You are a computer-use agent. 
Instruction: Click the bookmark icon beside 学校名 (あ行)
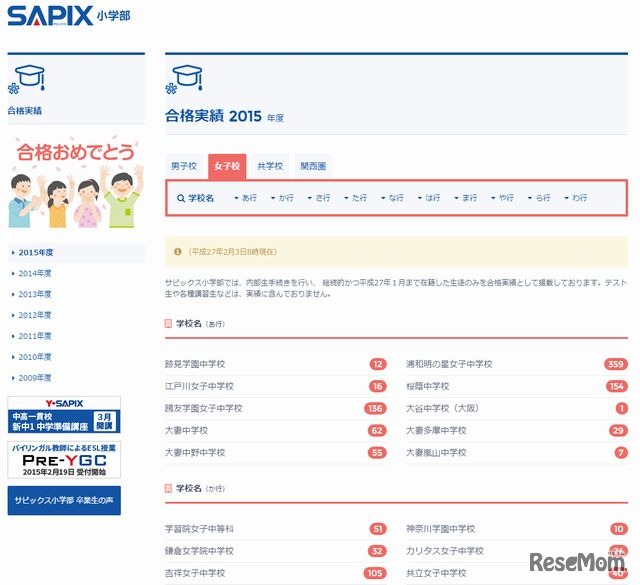coord(168,324)
